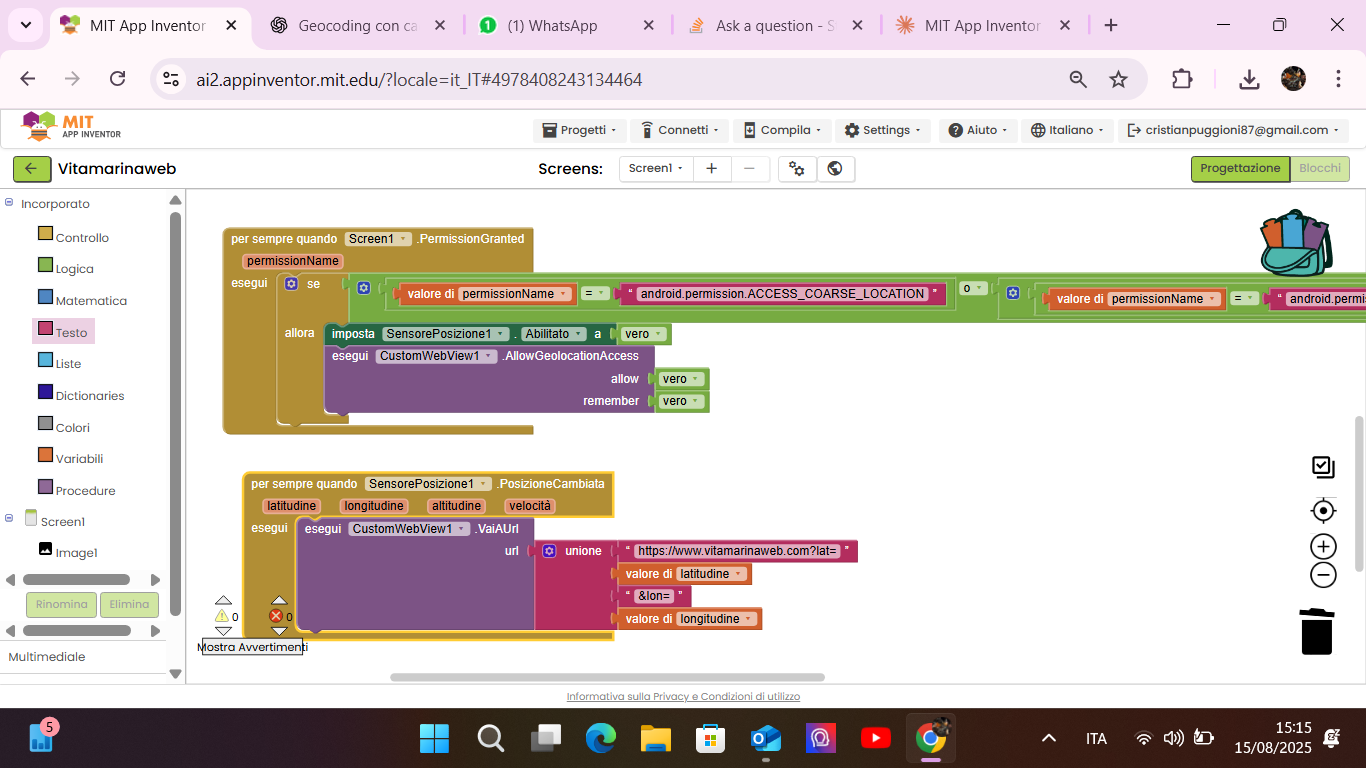This screenshot has width=1366, height=768.
Task: Click the green back arrow button
Action: (x=31, y=169)
